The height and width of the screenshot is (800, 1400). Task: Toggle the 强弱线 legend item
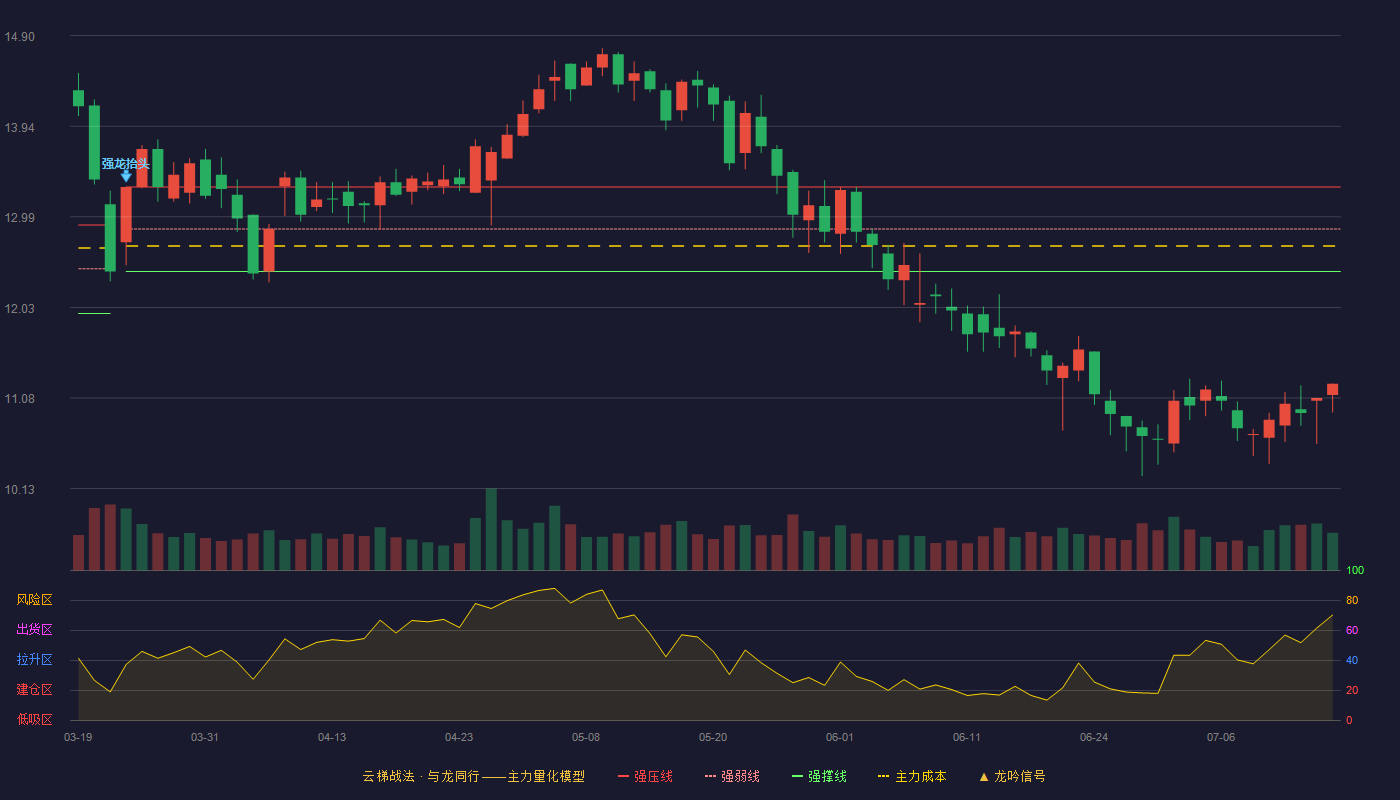(732, 776)
